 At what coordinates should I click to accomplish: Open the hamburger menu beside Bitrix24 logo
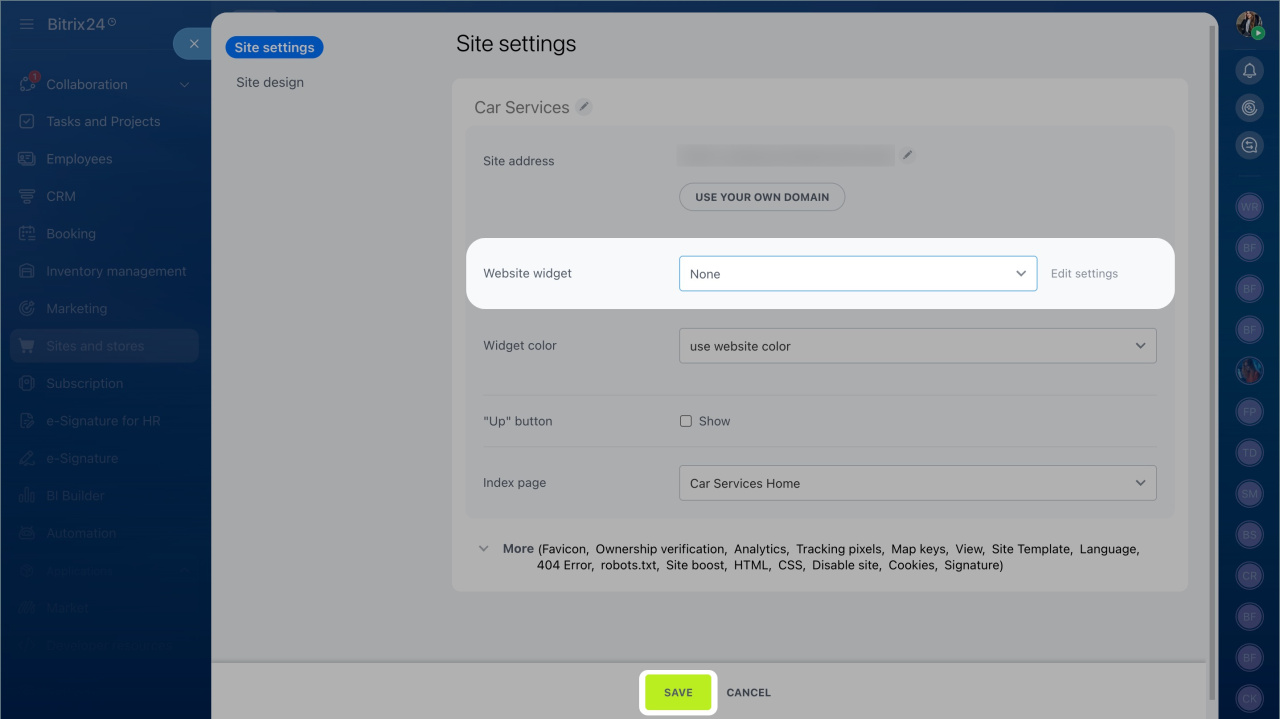tap(27, 24)
